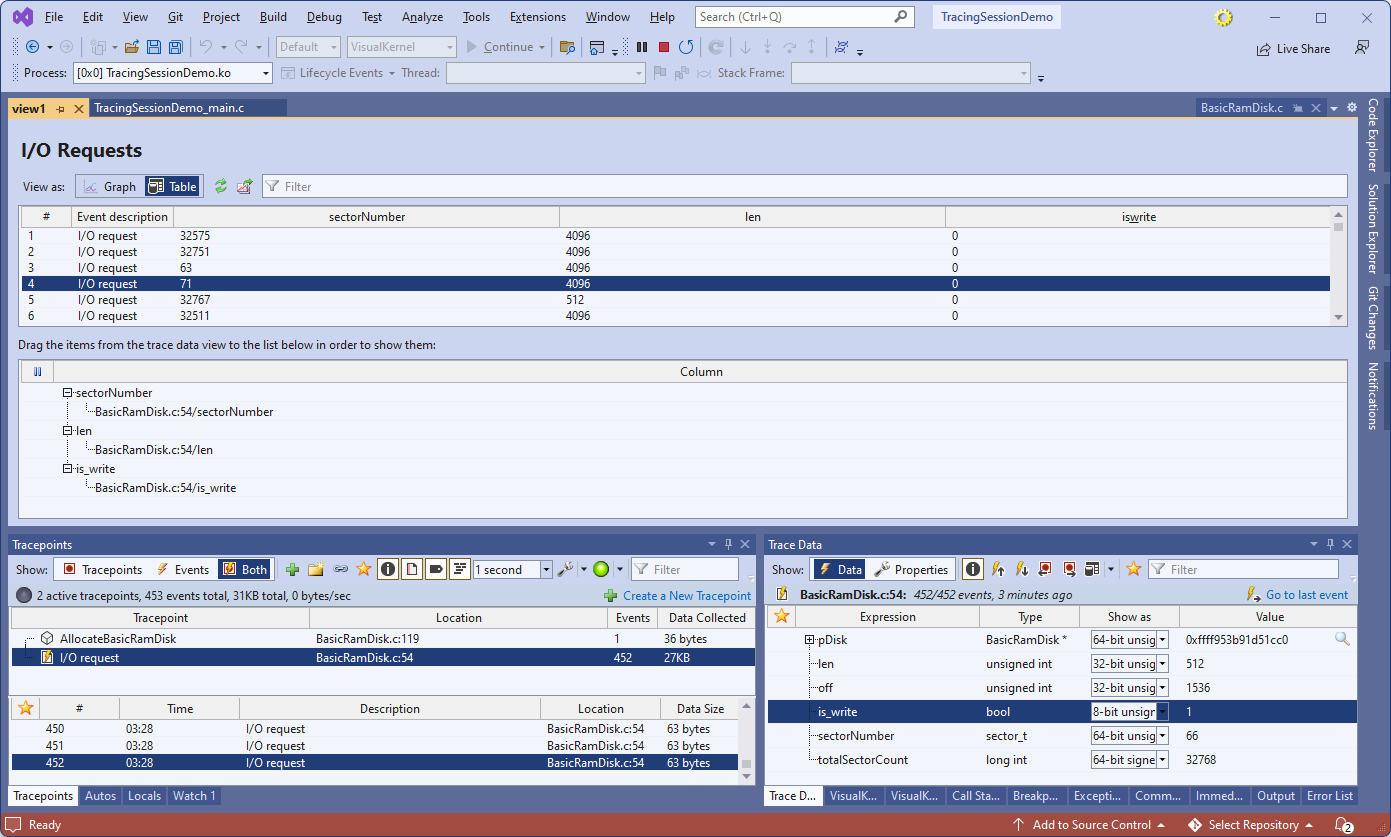Screen dimensions: 1391x837
Task: Select event row 450 in events list
Action: [375, 729]
